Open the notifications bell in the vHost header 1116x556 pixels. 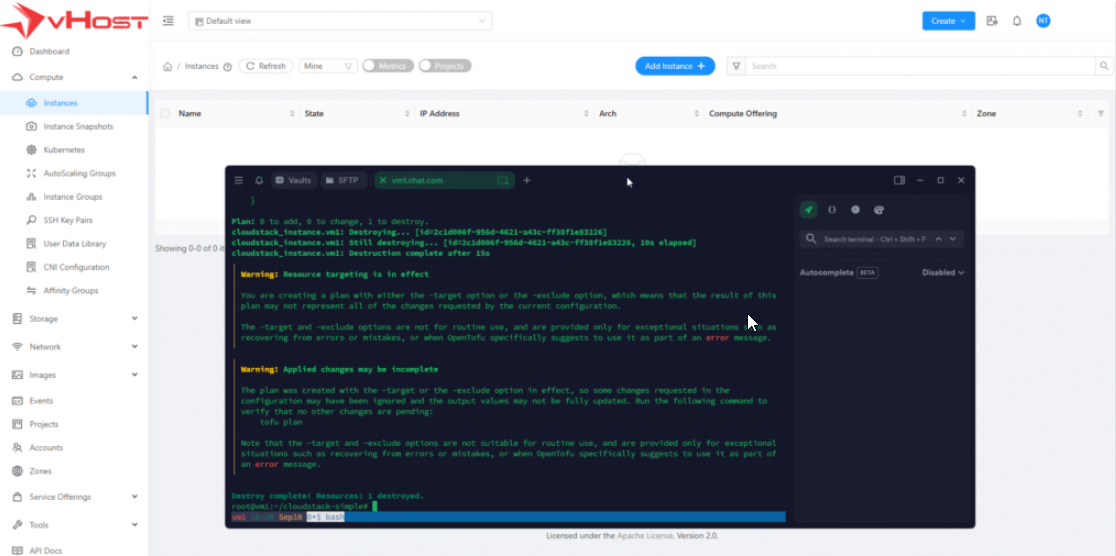click(1017, 21)
